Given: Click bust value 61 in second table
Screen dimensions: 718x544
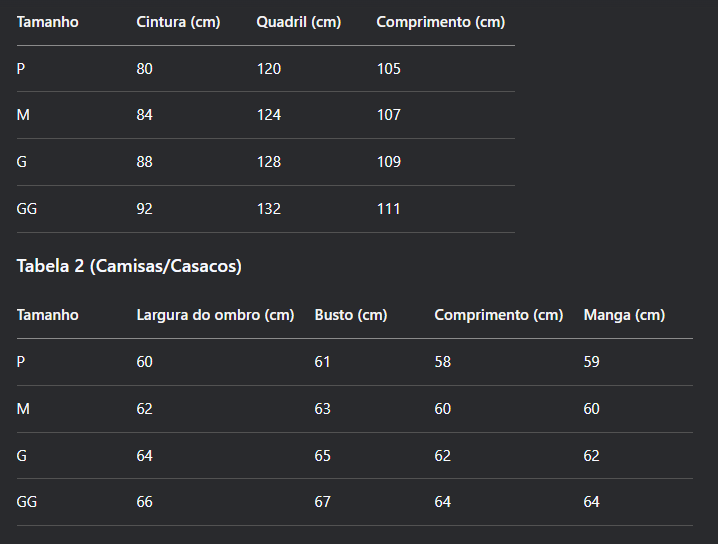Looking at the screenshot, I should click(x=322, y=362).
